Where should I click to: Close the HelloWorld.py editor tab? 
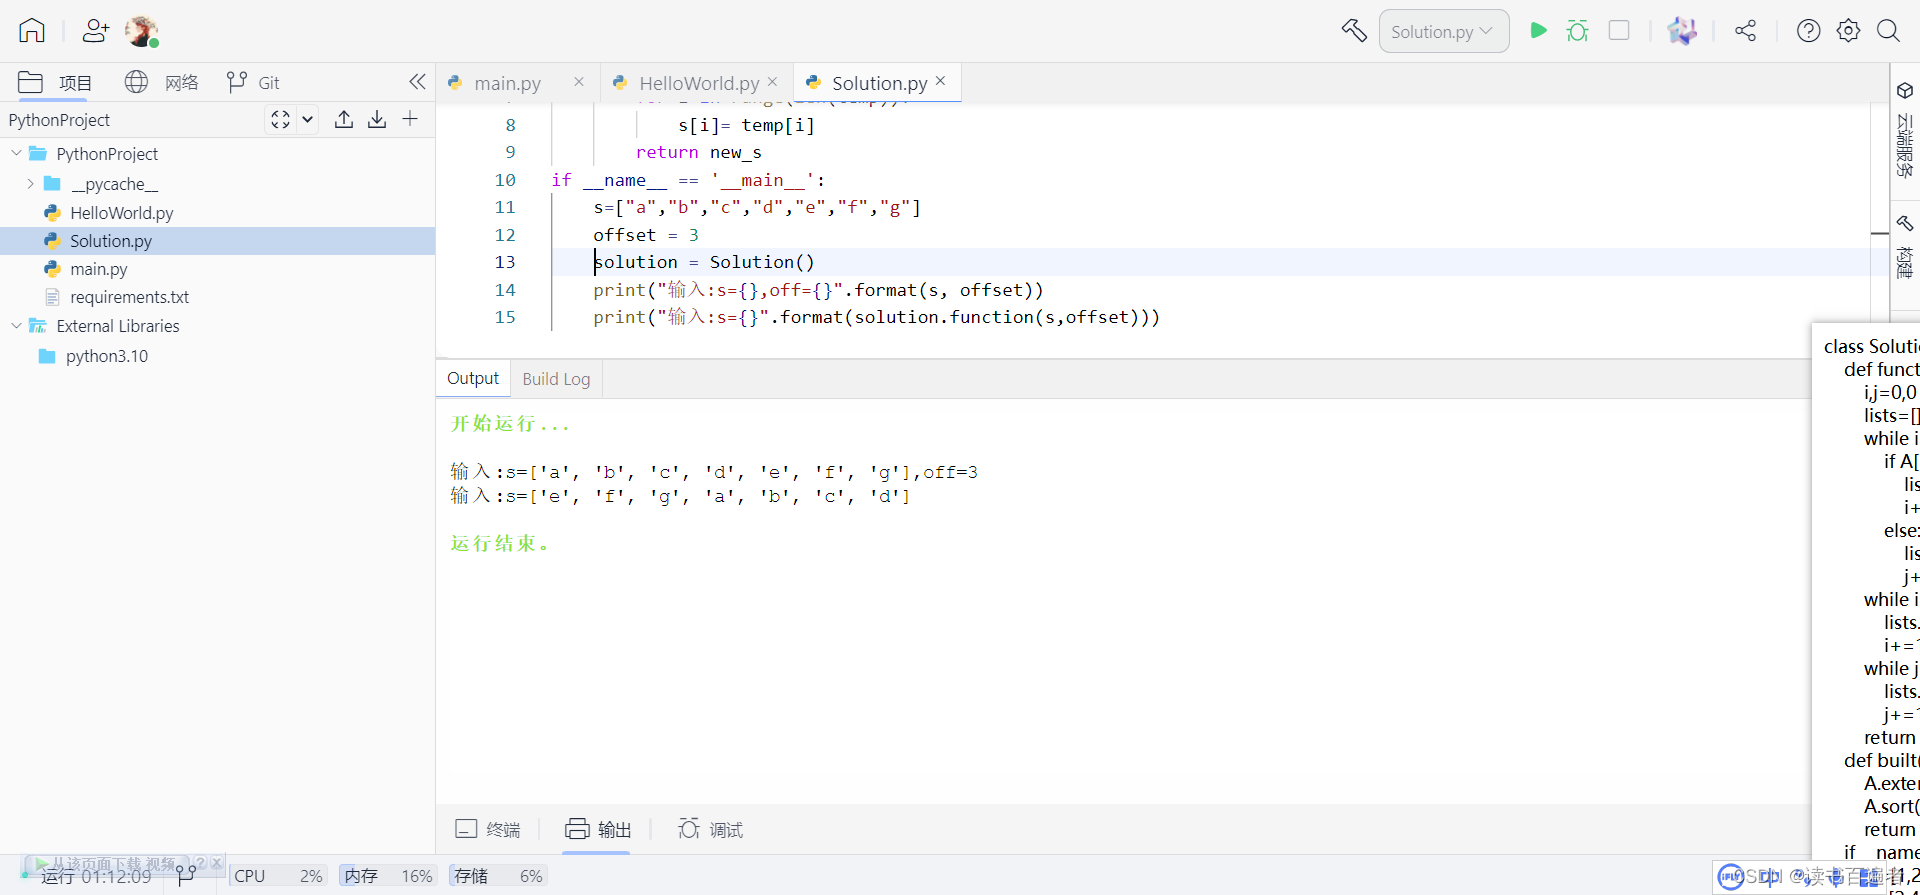[x=772, y=82]
